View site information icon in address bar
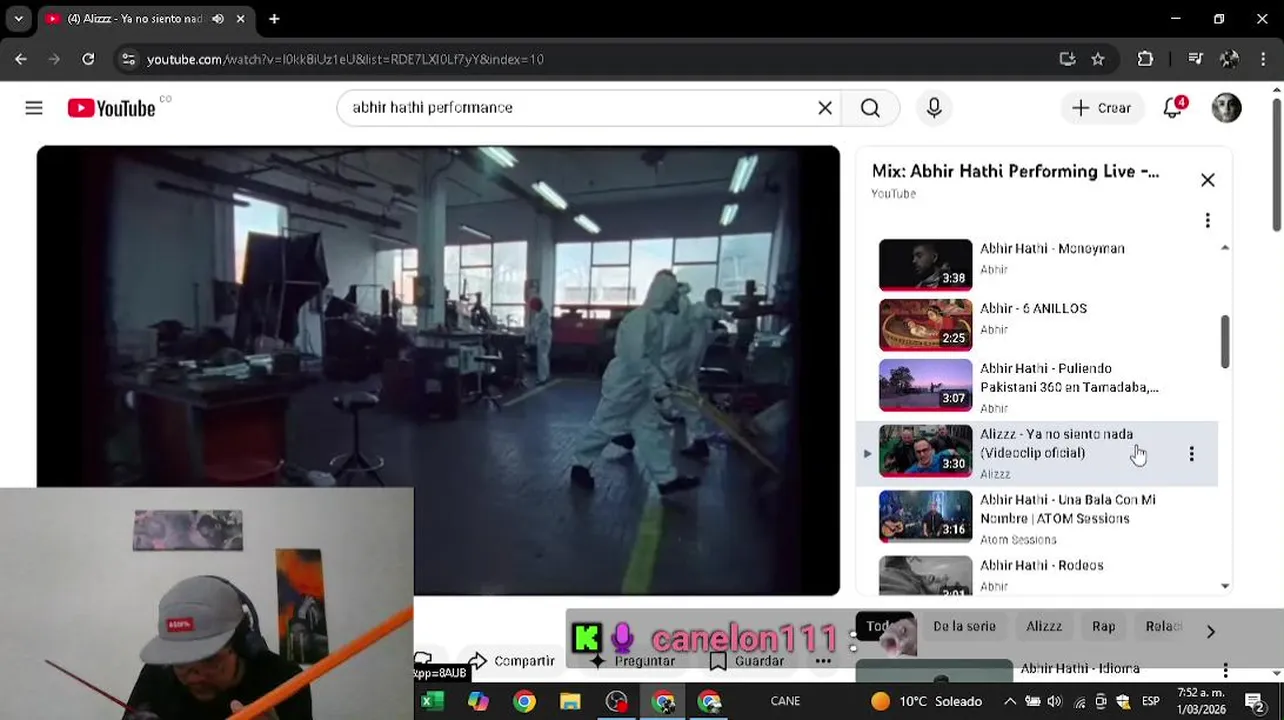Screen dimensions: 1284x720 pyautogui.click(x=128, y=60)
